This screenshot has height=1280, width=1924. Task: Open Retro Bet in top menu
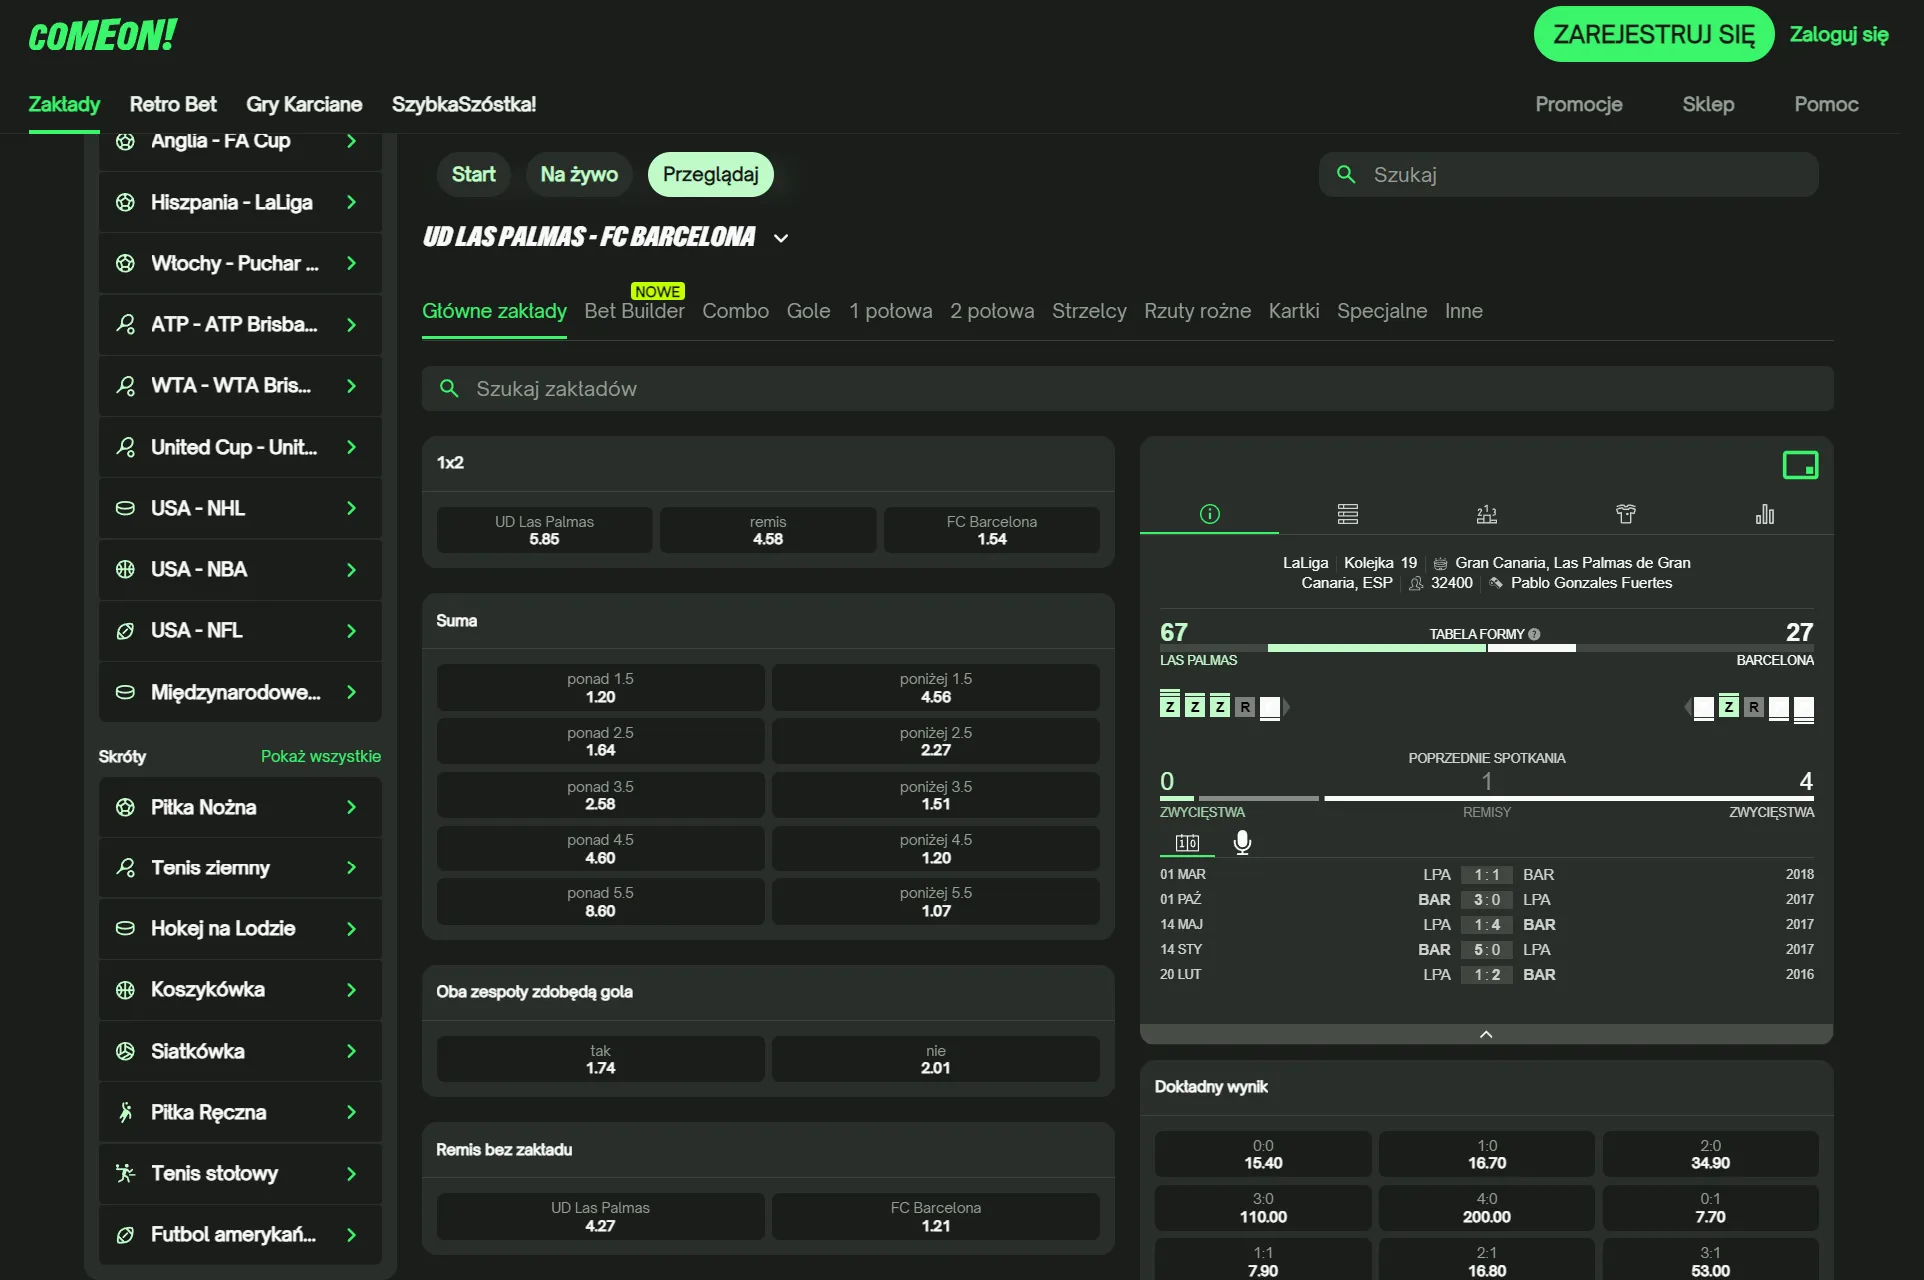click(x=173, y=104)
